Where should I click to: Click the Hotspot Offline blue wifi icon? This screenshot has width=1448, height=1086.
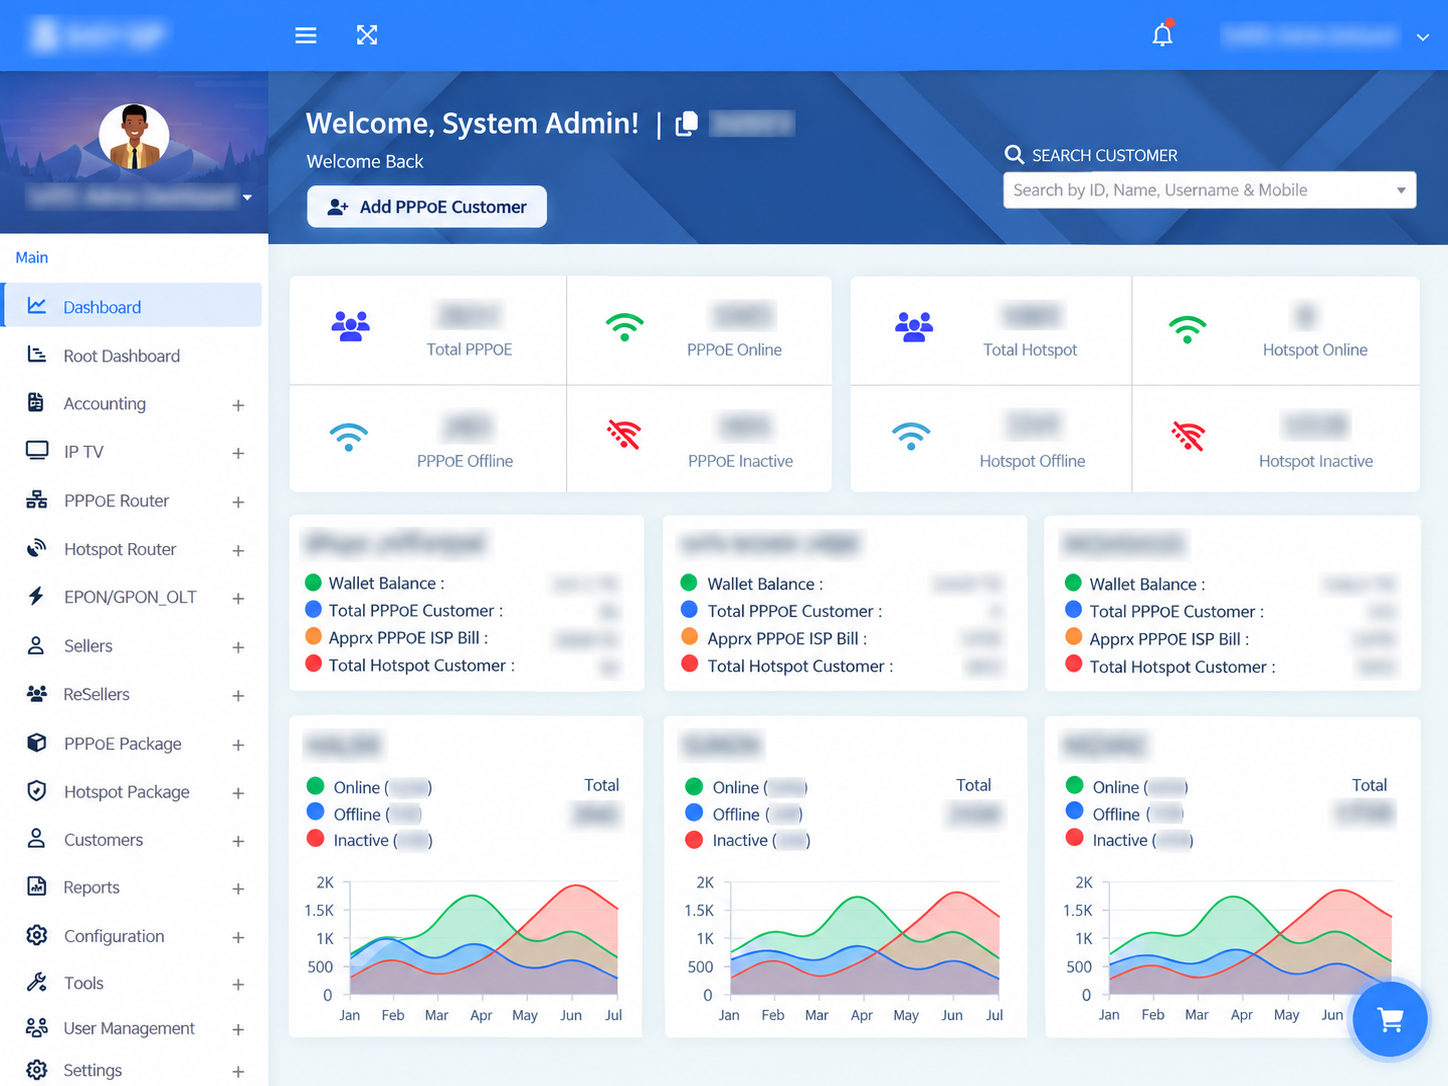pos(911,436)
